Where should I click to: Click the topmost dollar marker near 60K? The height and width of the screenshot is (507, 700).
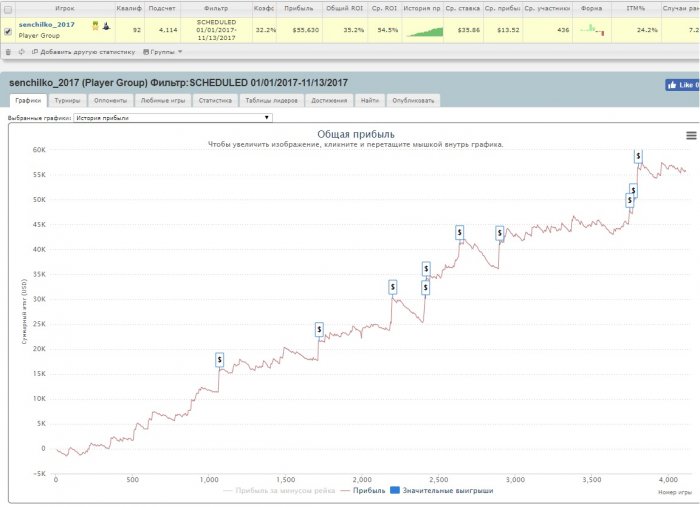tap(638, 155)
